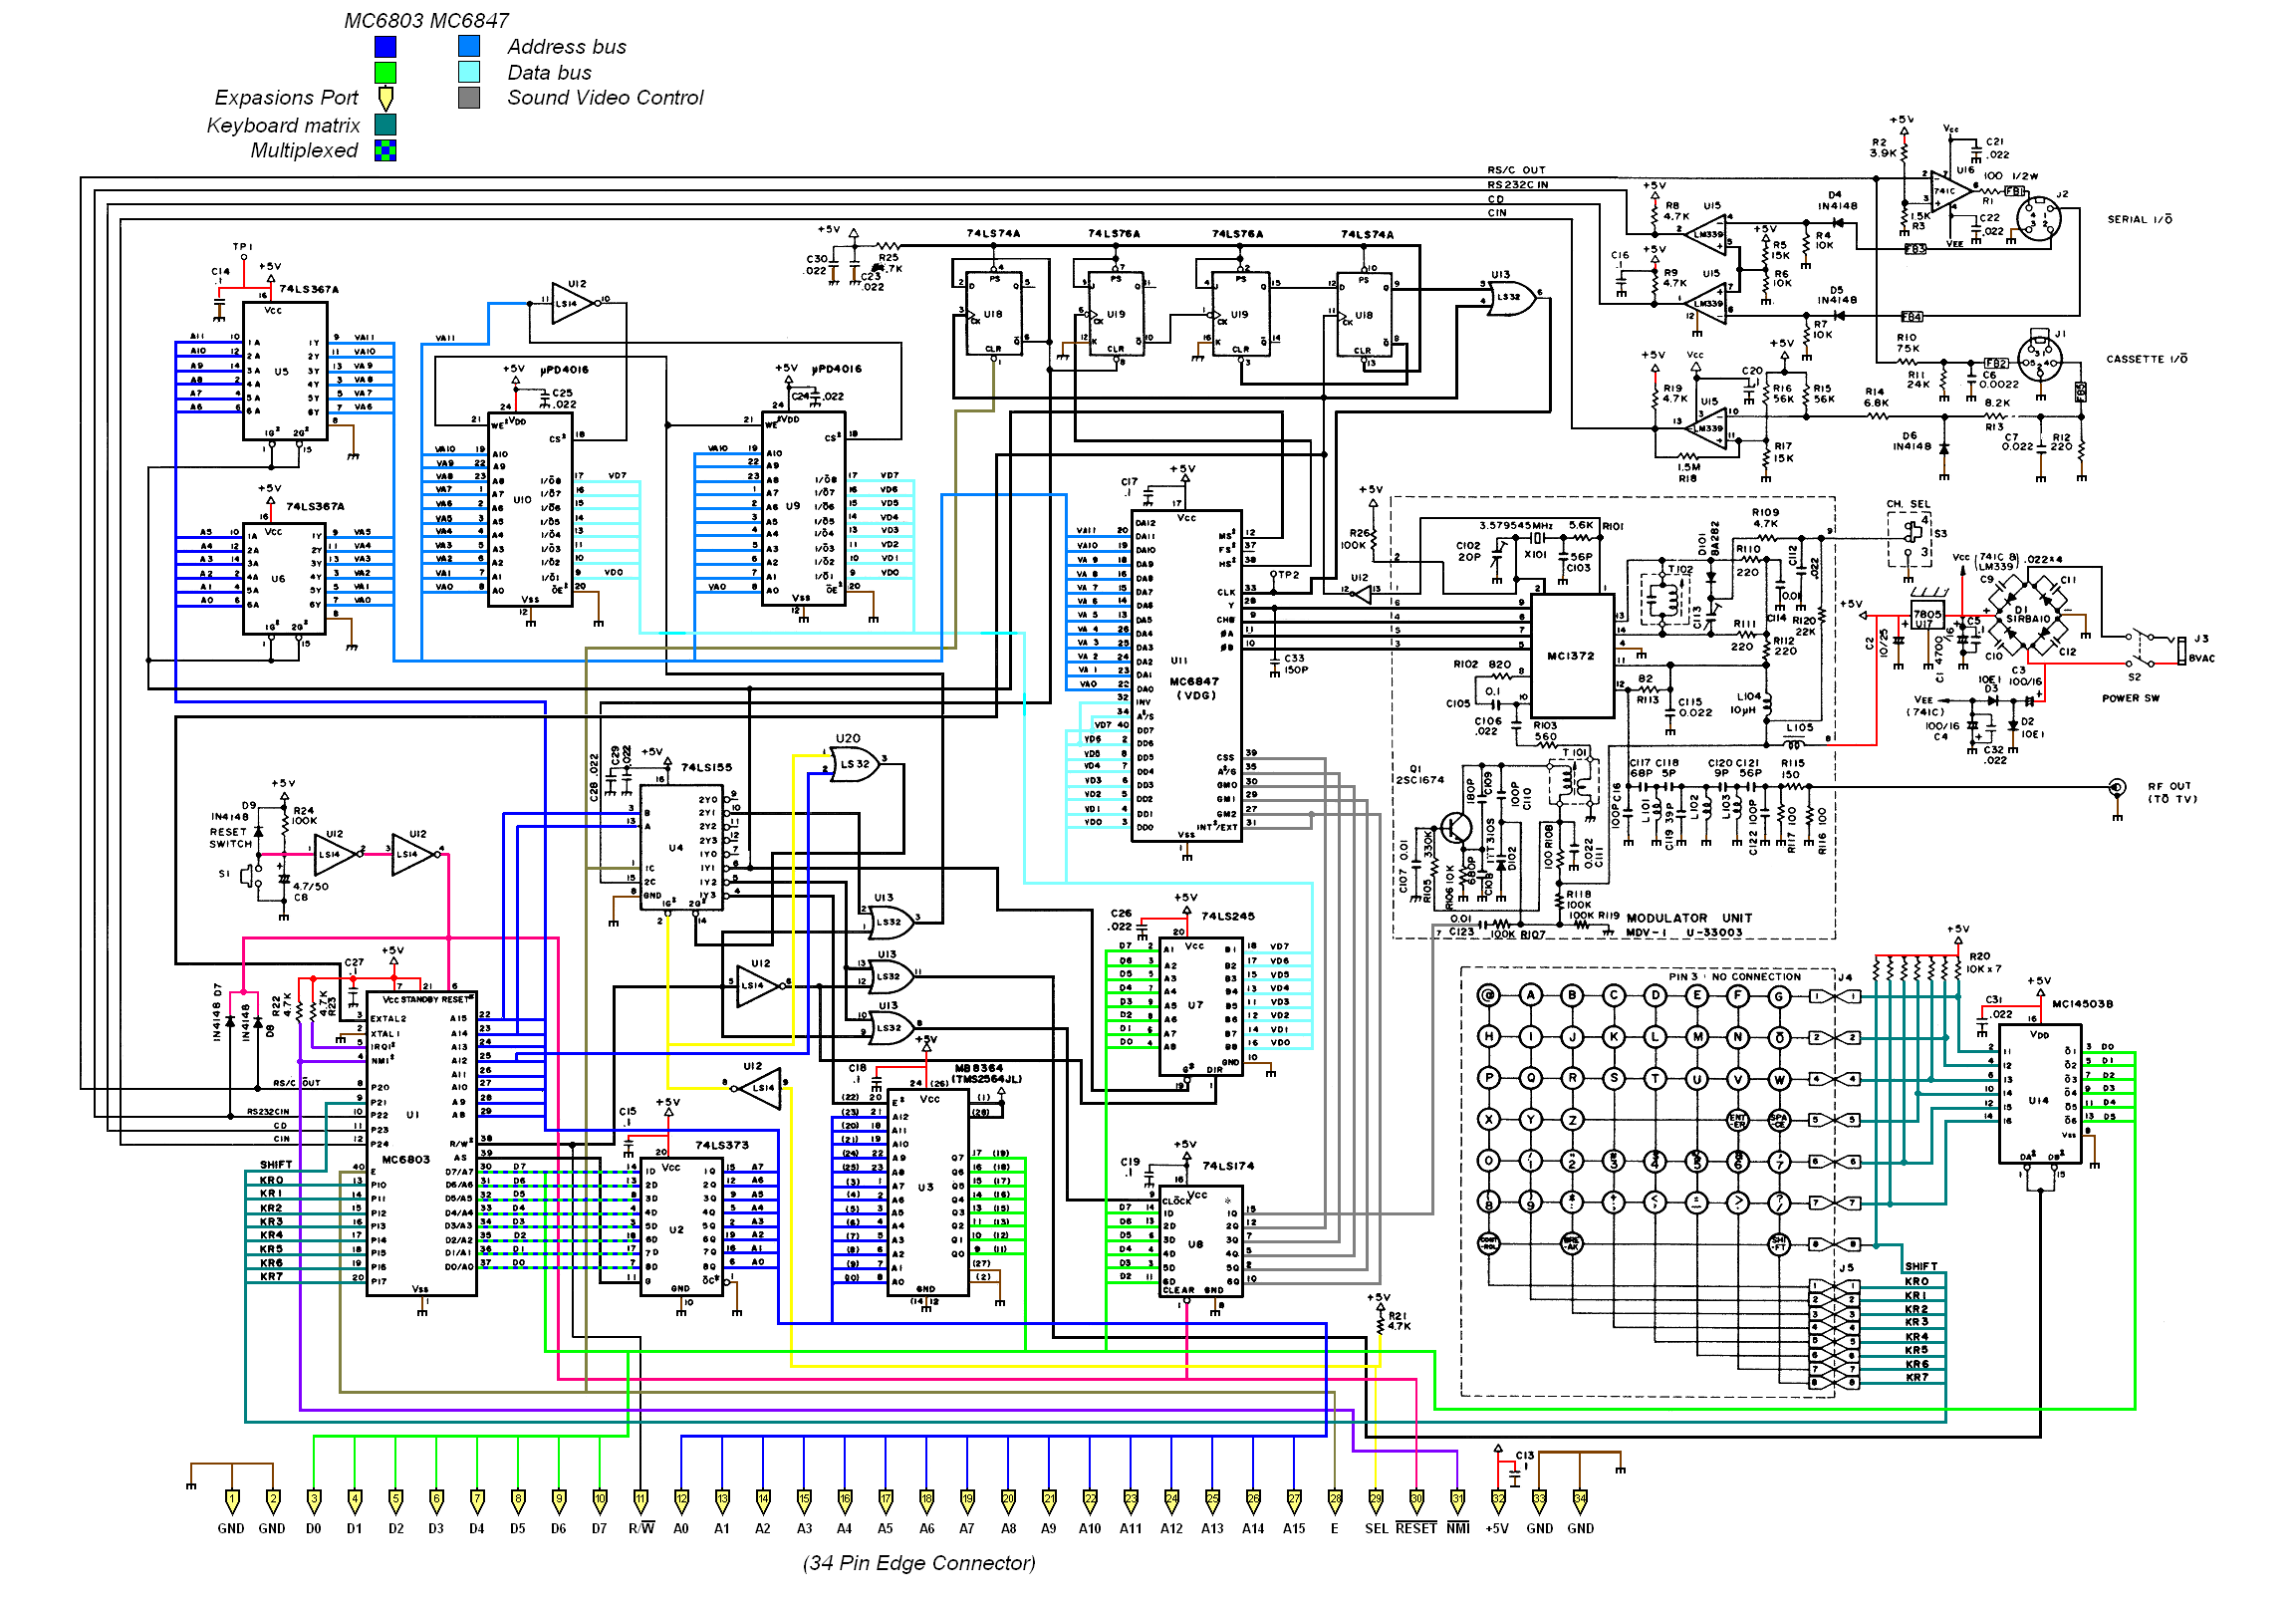The width and height of the screenshot is (2296, 1605).
Task: Click the U13 LS32 OR gate at top
Action: 1510,297
